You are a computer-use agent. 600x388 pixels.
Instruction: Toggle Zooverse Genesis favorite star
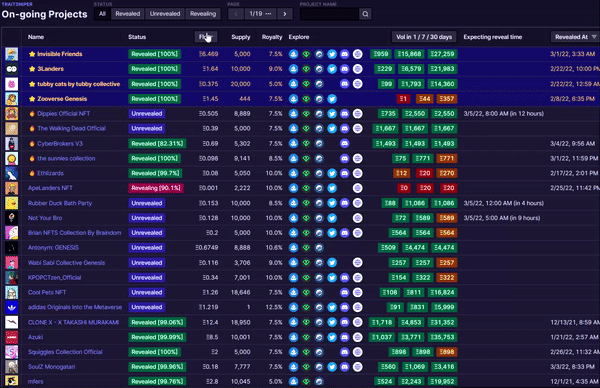[32, 99]
